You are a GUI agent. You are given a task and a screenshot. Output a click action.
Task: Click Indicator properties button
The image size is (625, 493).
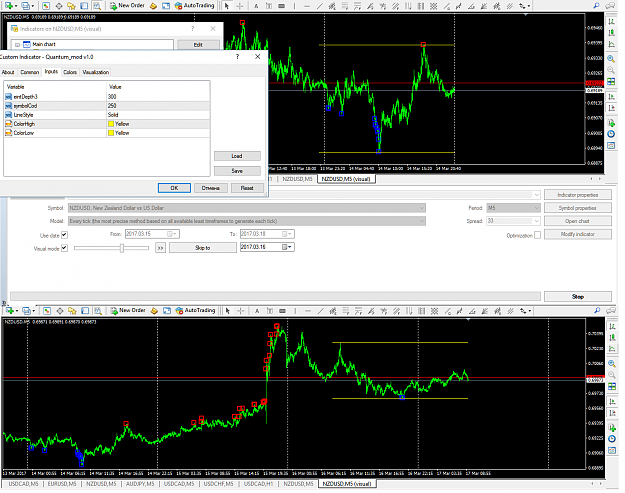click(578, 195)
